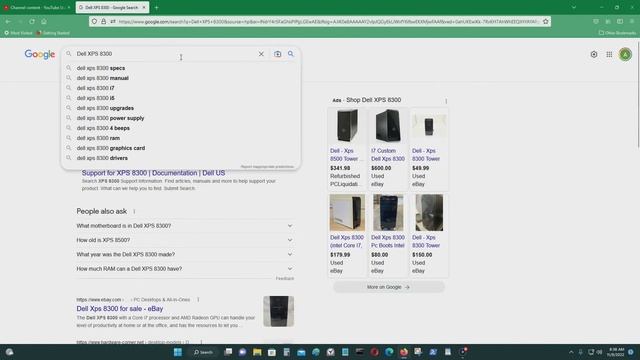Open $341.98 refurbished Xps 8500 Tower ad
Screen dimensions: 640x360
(x=347, y=149)
